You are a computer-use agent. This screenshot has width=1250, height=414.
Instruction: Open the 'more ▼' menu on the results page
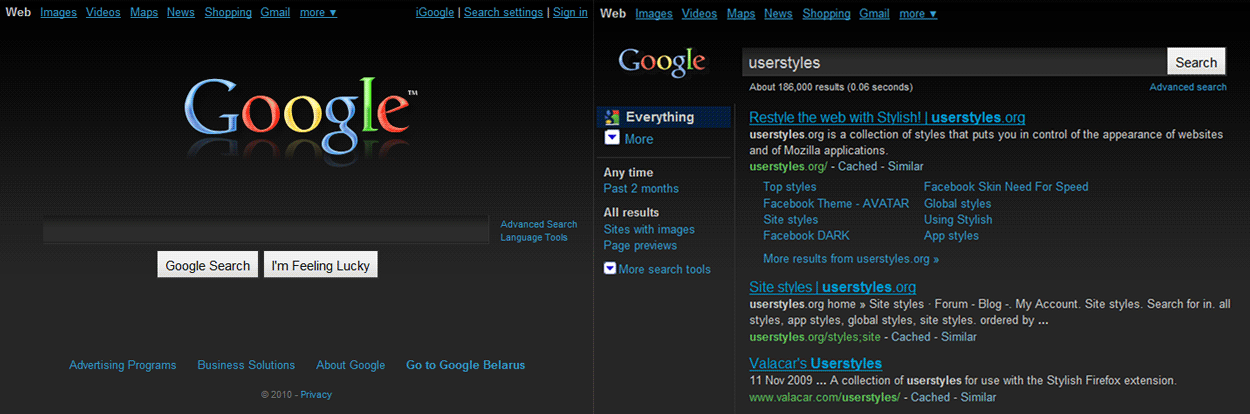click(x=918, y=14)
